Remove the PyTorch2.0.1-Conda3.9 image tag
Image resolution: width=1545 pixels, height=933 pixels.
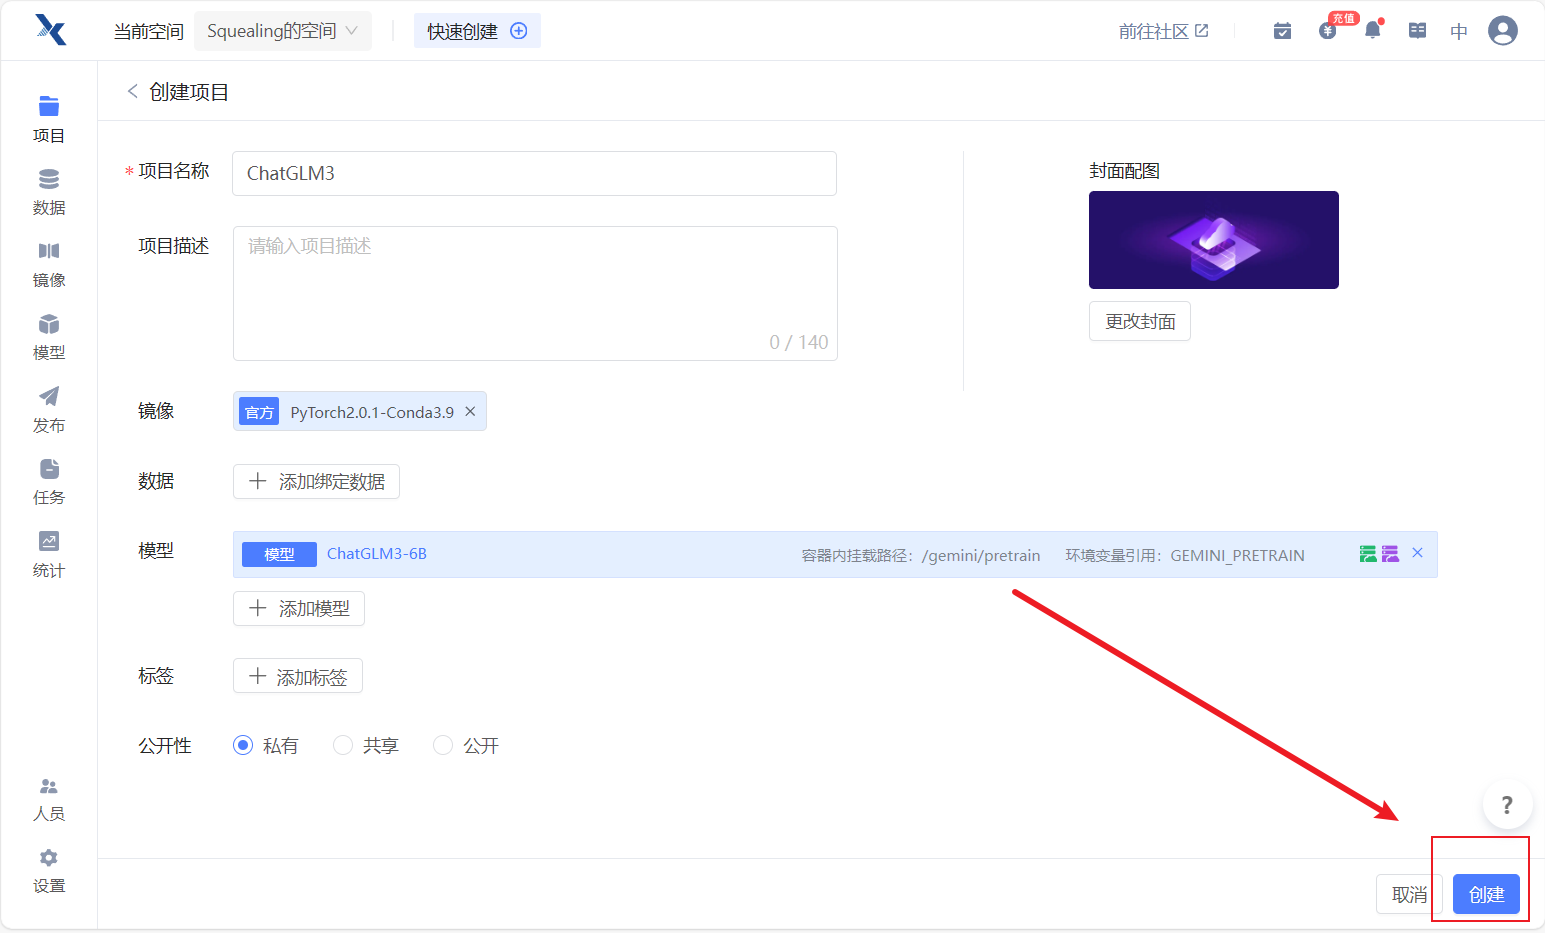pos(470,411)
